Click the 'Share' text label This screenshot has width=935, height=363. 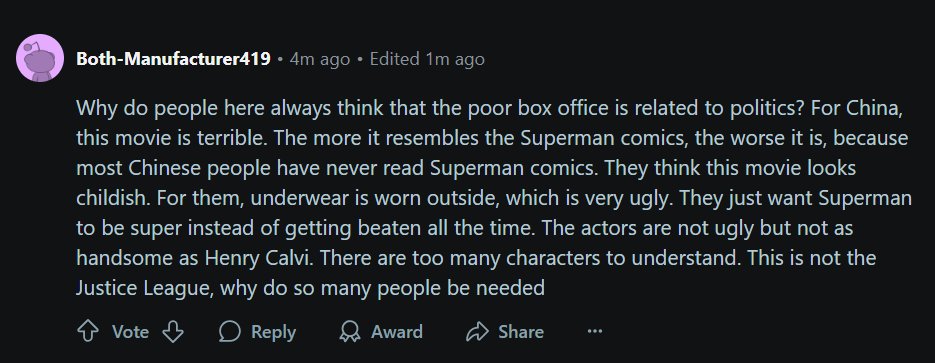[521, 332]
